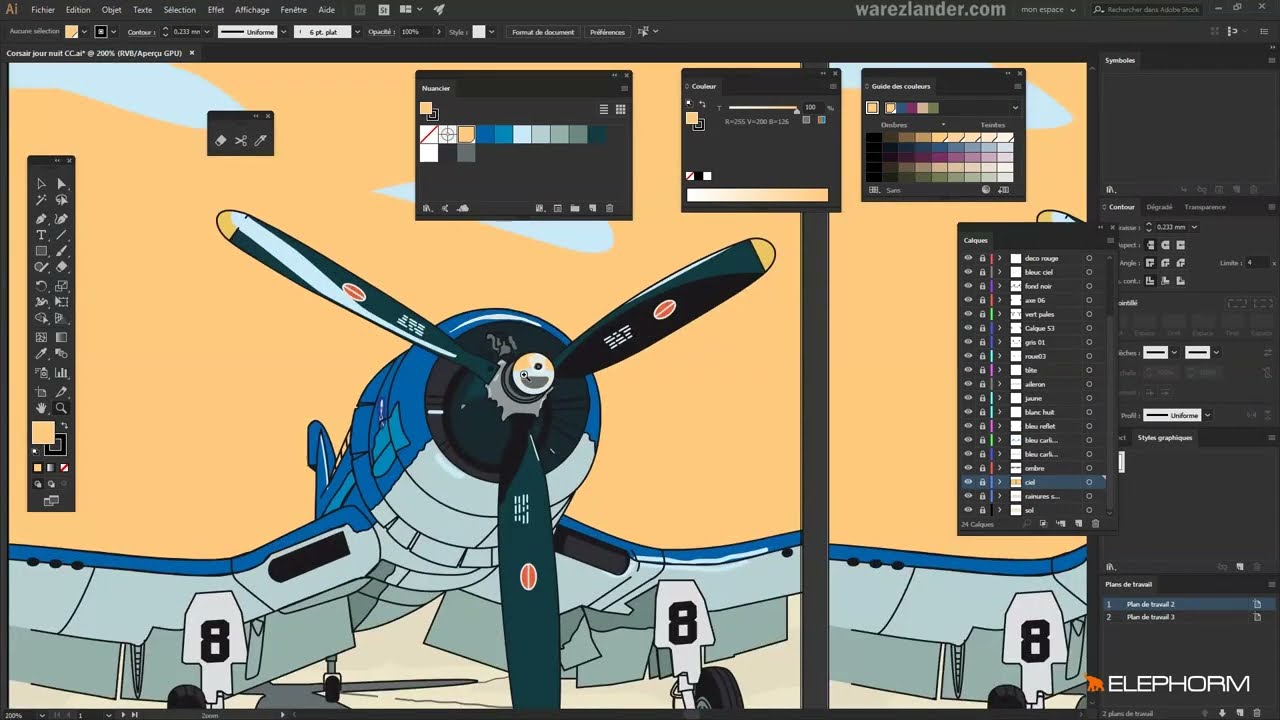The height and width of the screenshot is (720, 1280).
Task: Expand the bleuc ciel layer
Action: point(999,272)
